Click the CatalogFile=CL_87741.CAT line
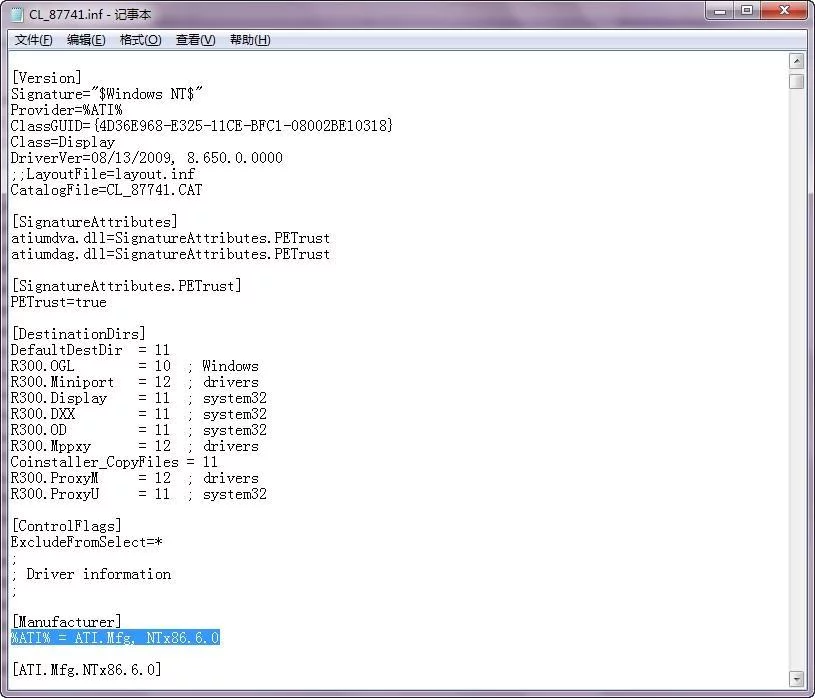815x698 pixels. tap(107, 190)
